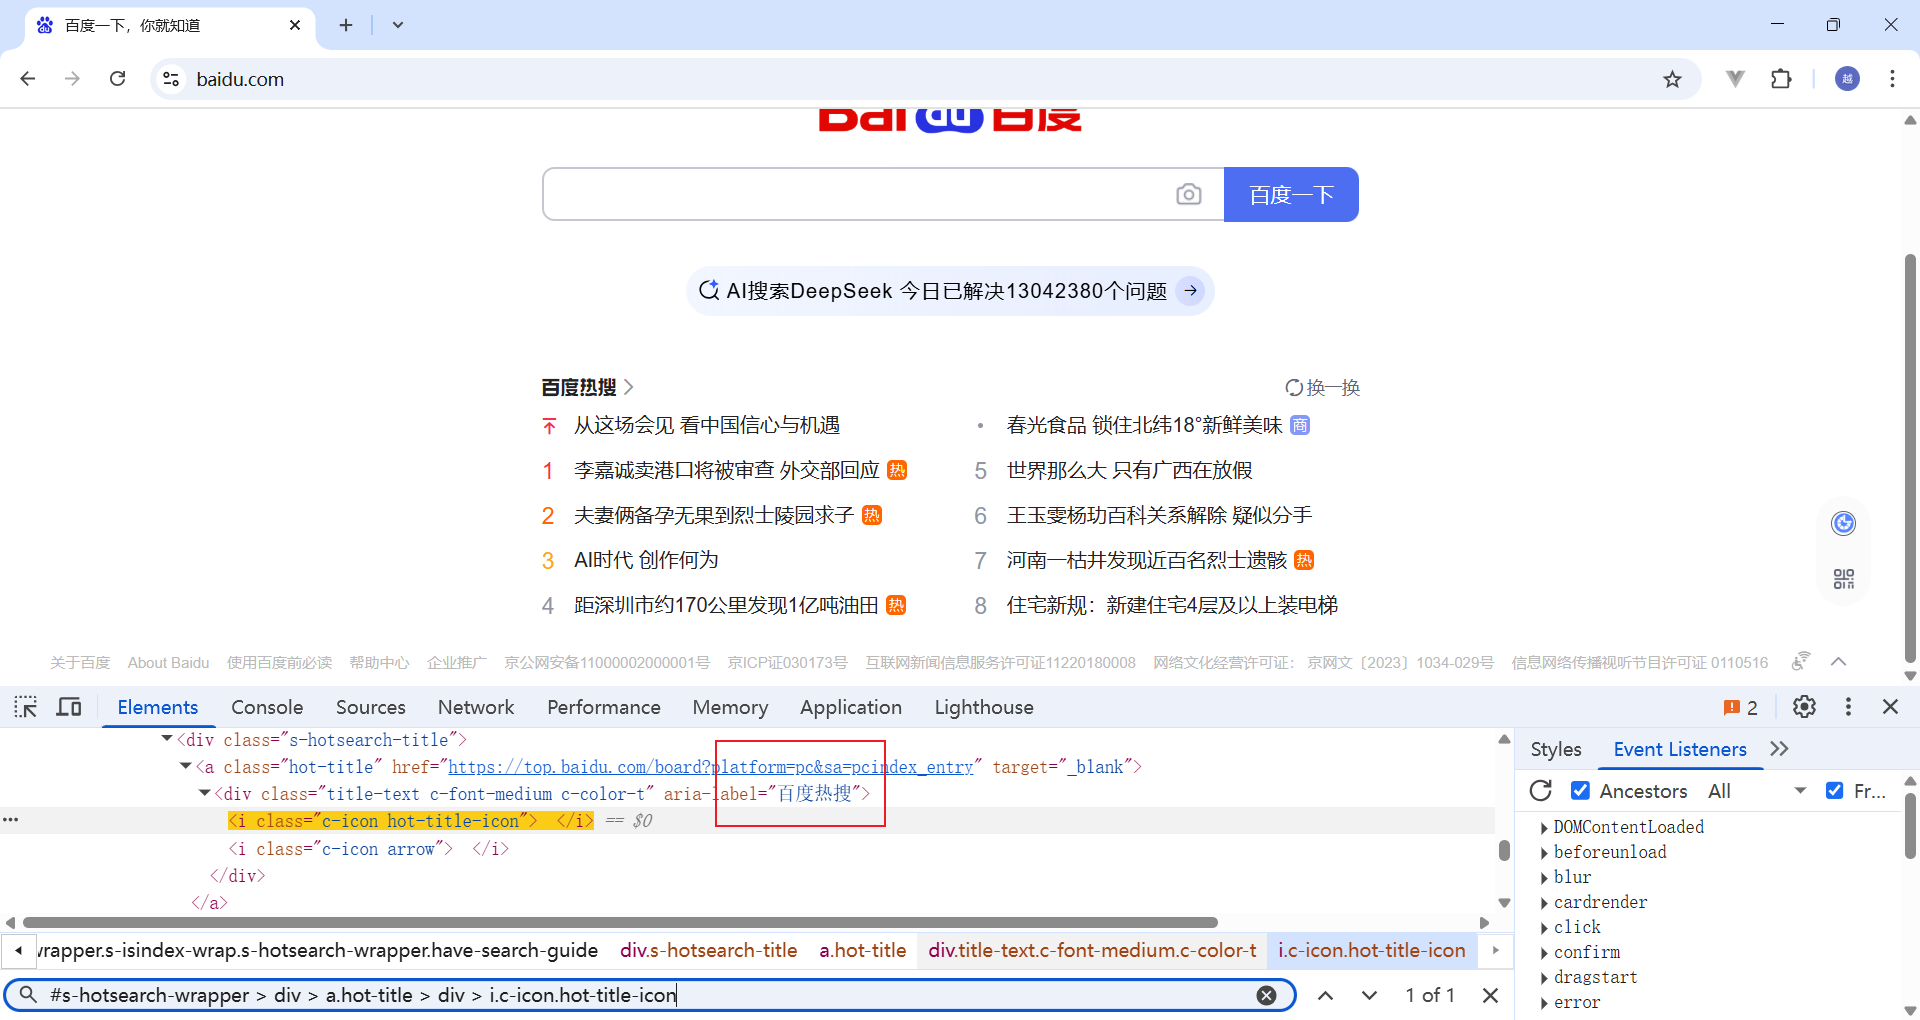Screen dimensions: 1920x1020
Task: Collapse the s-hotsearch-title div node
Action: (x=167, y=739)
